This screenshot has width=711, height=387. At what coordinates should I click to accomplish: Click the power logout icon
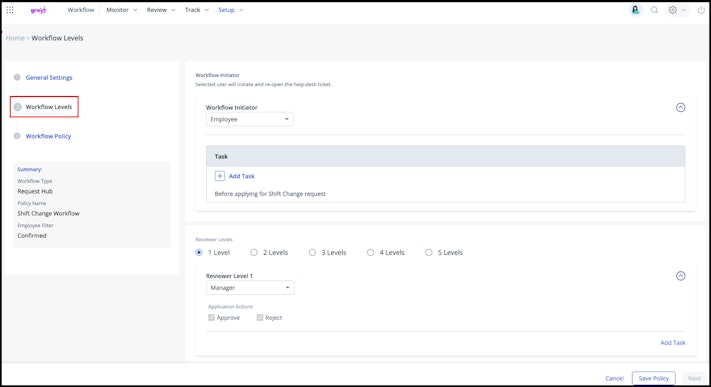[701, 10]
